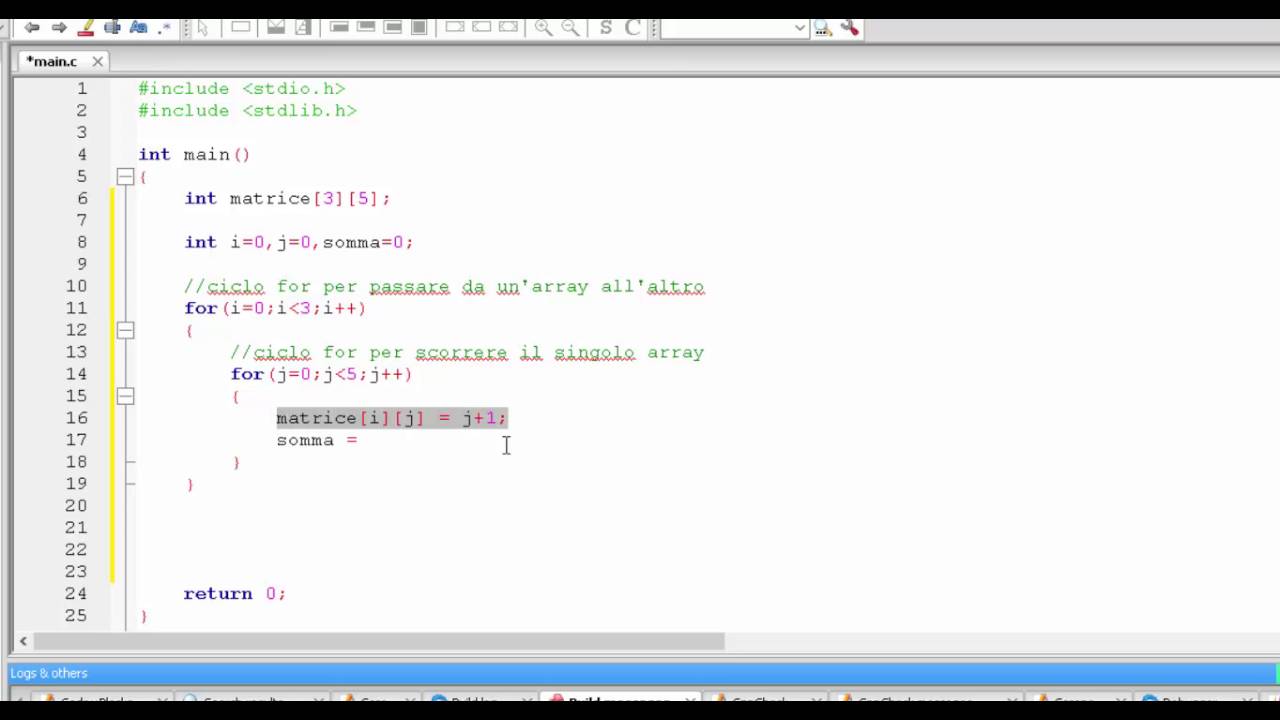Click comment 'ciclo for per passare da un'array'
The image size is (1280, 720).
[x=445, y=286]
